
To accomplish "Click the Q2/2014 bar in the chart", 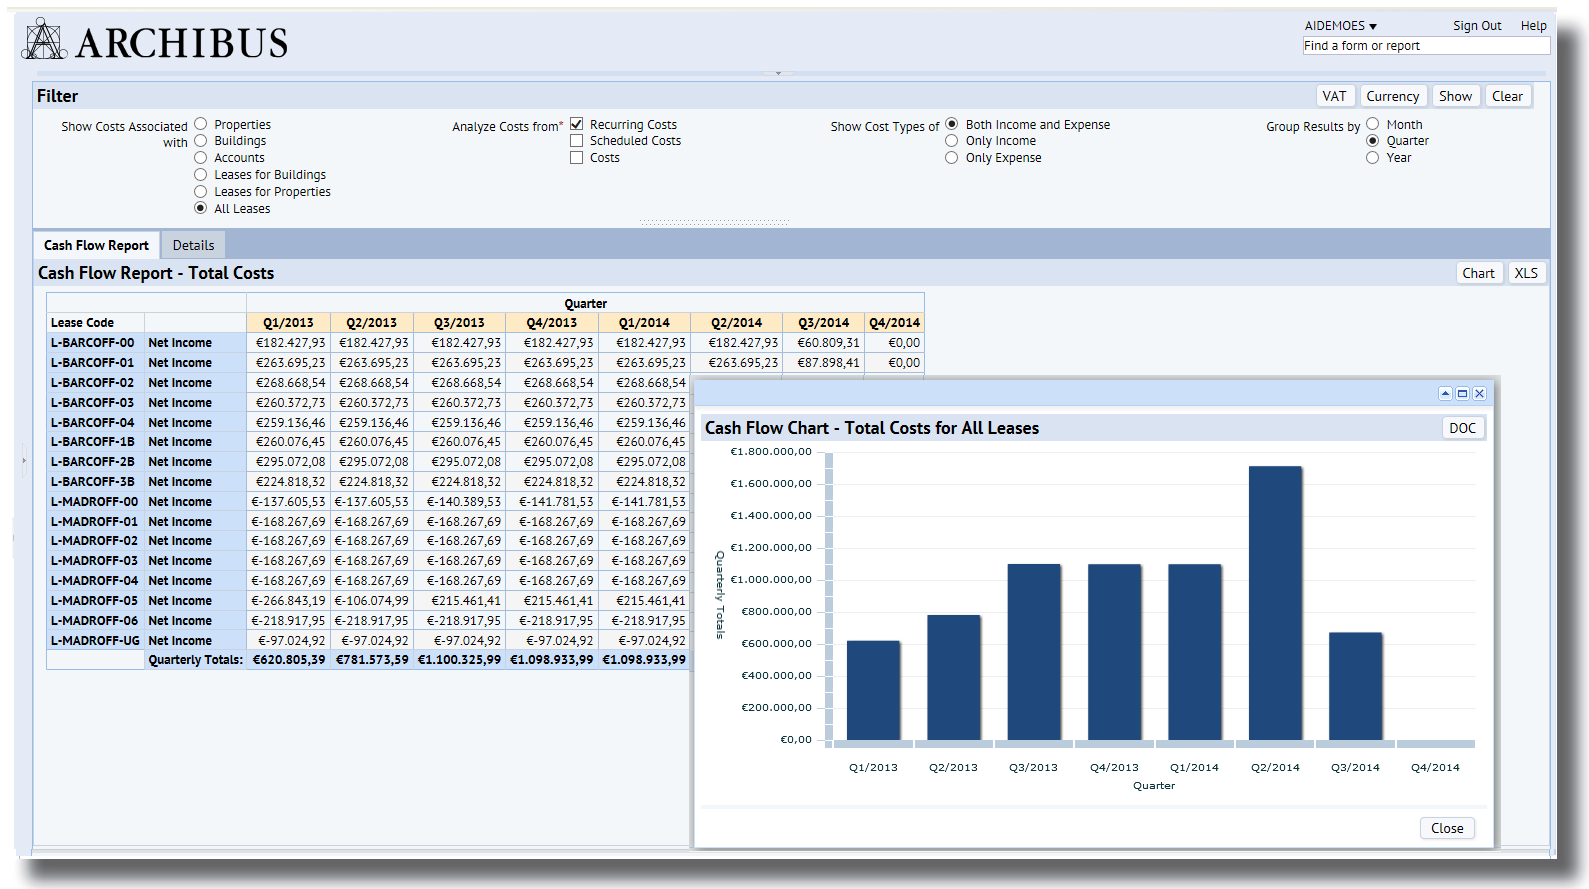I will point(1275,603).
